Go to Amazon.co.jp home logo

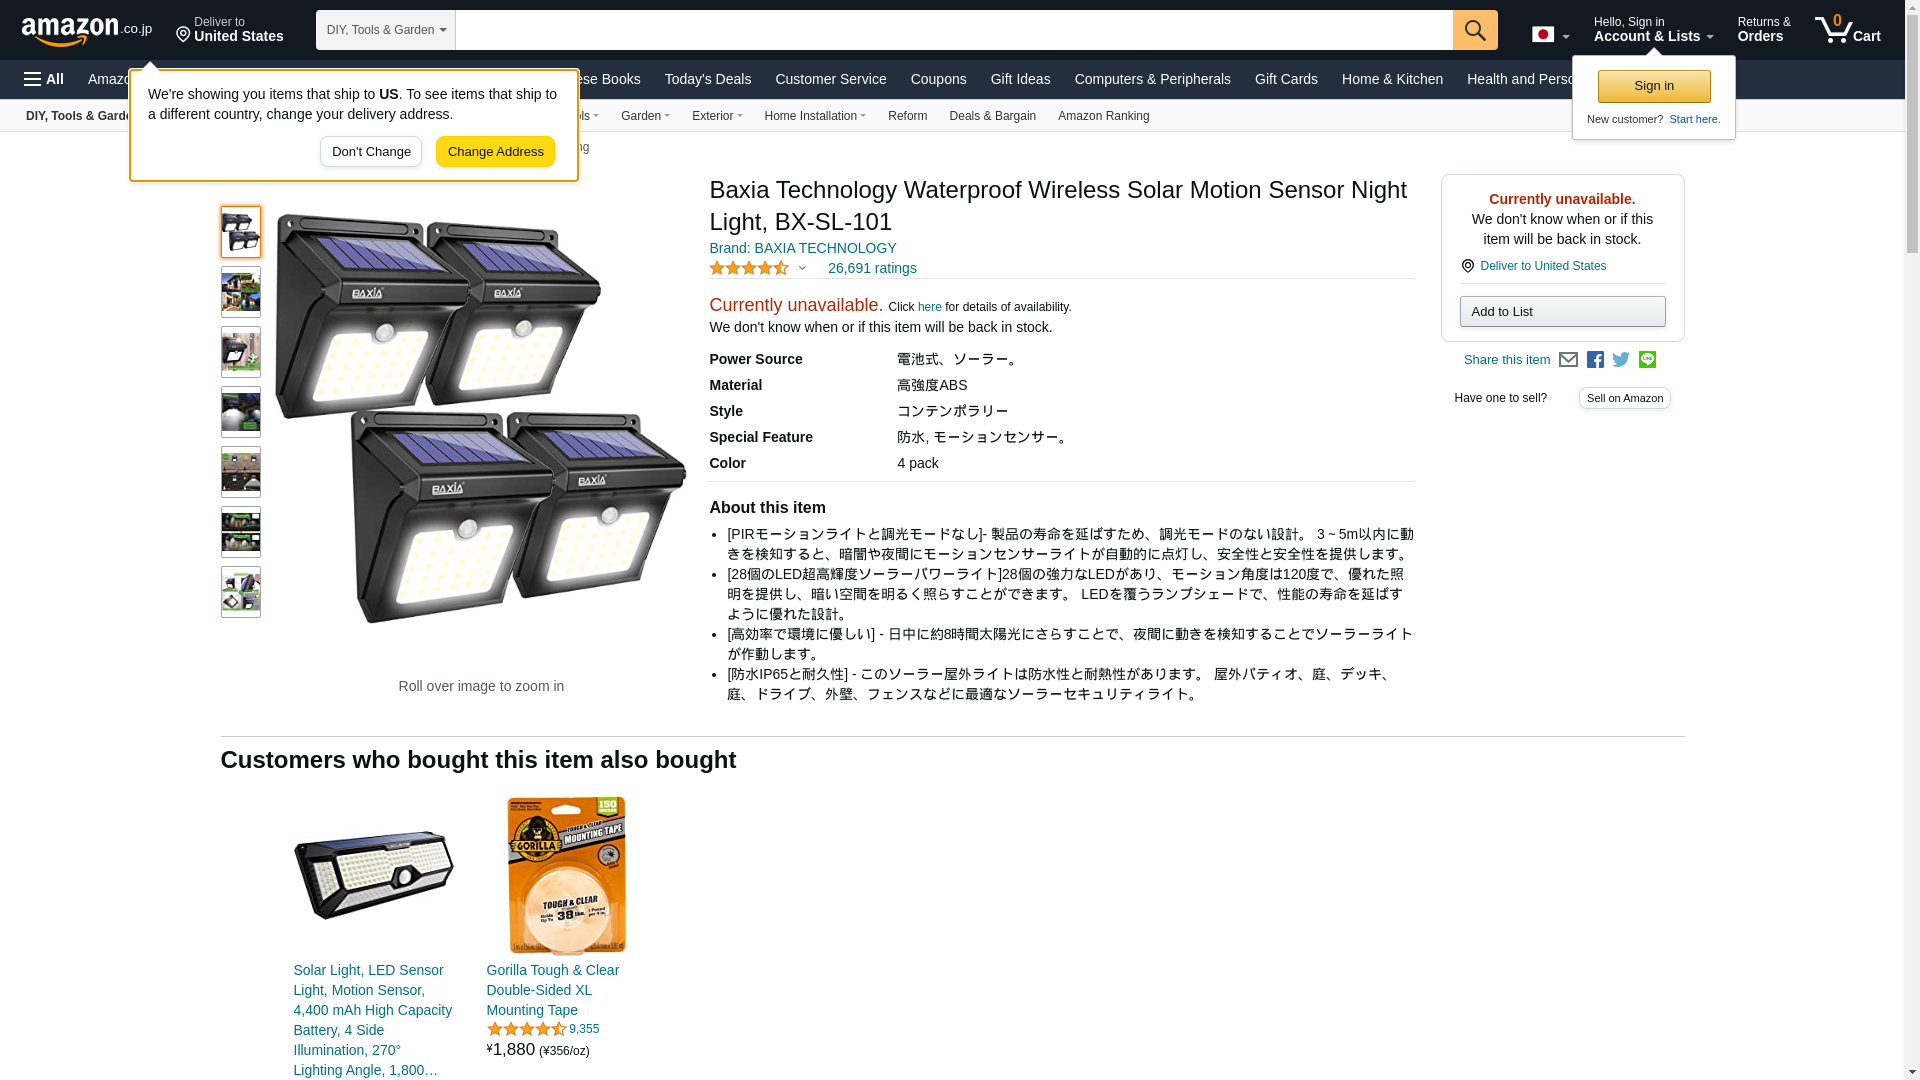(x=87, y=30)
